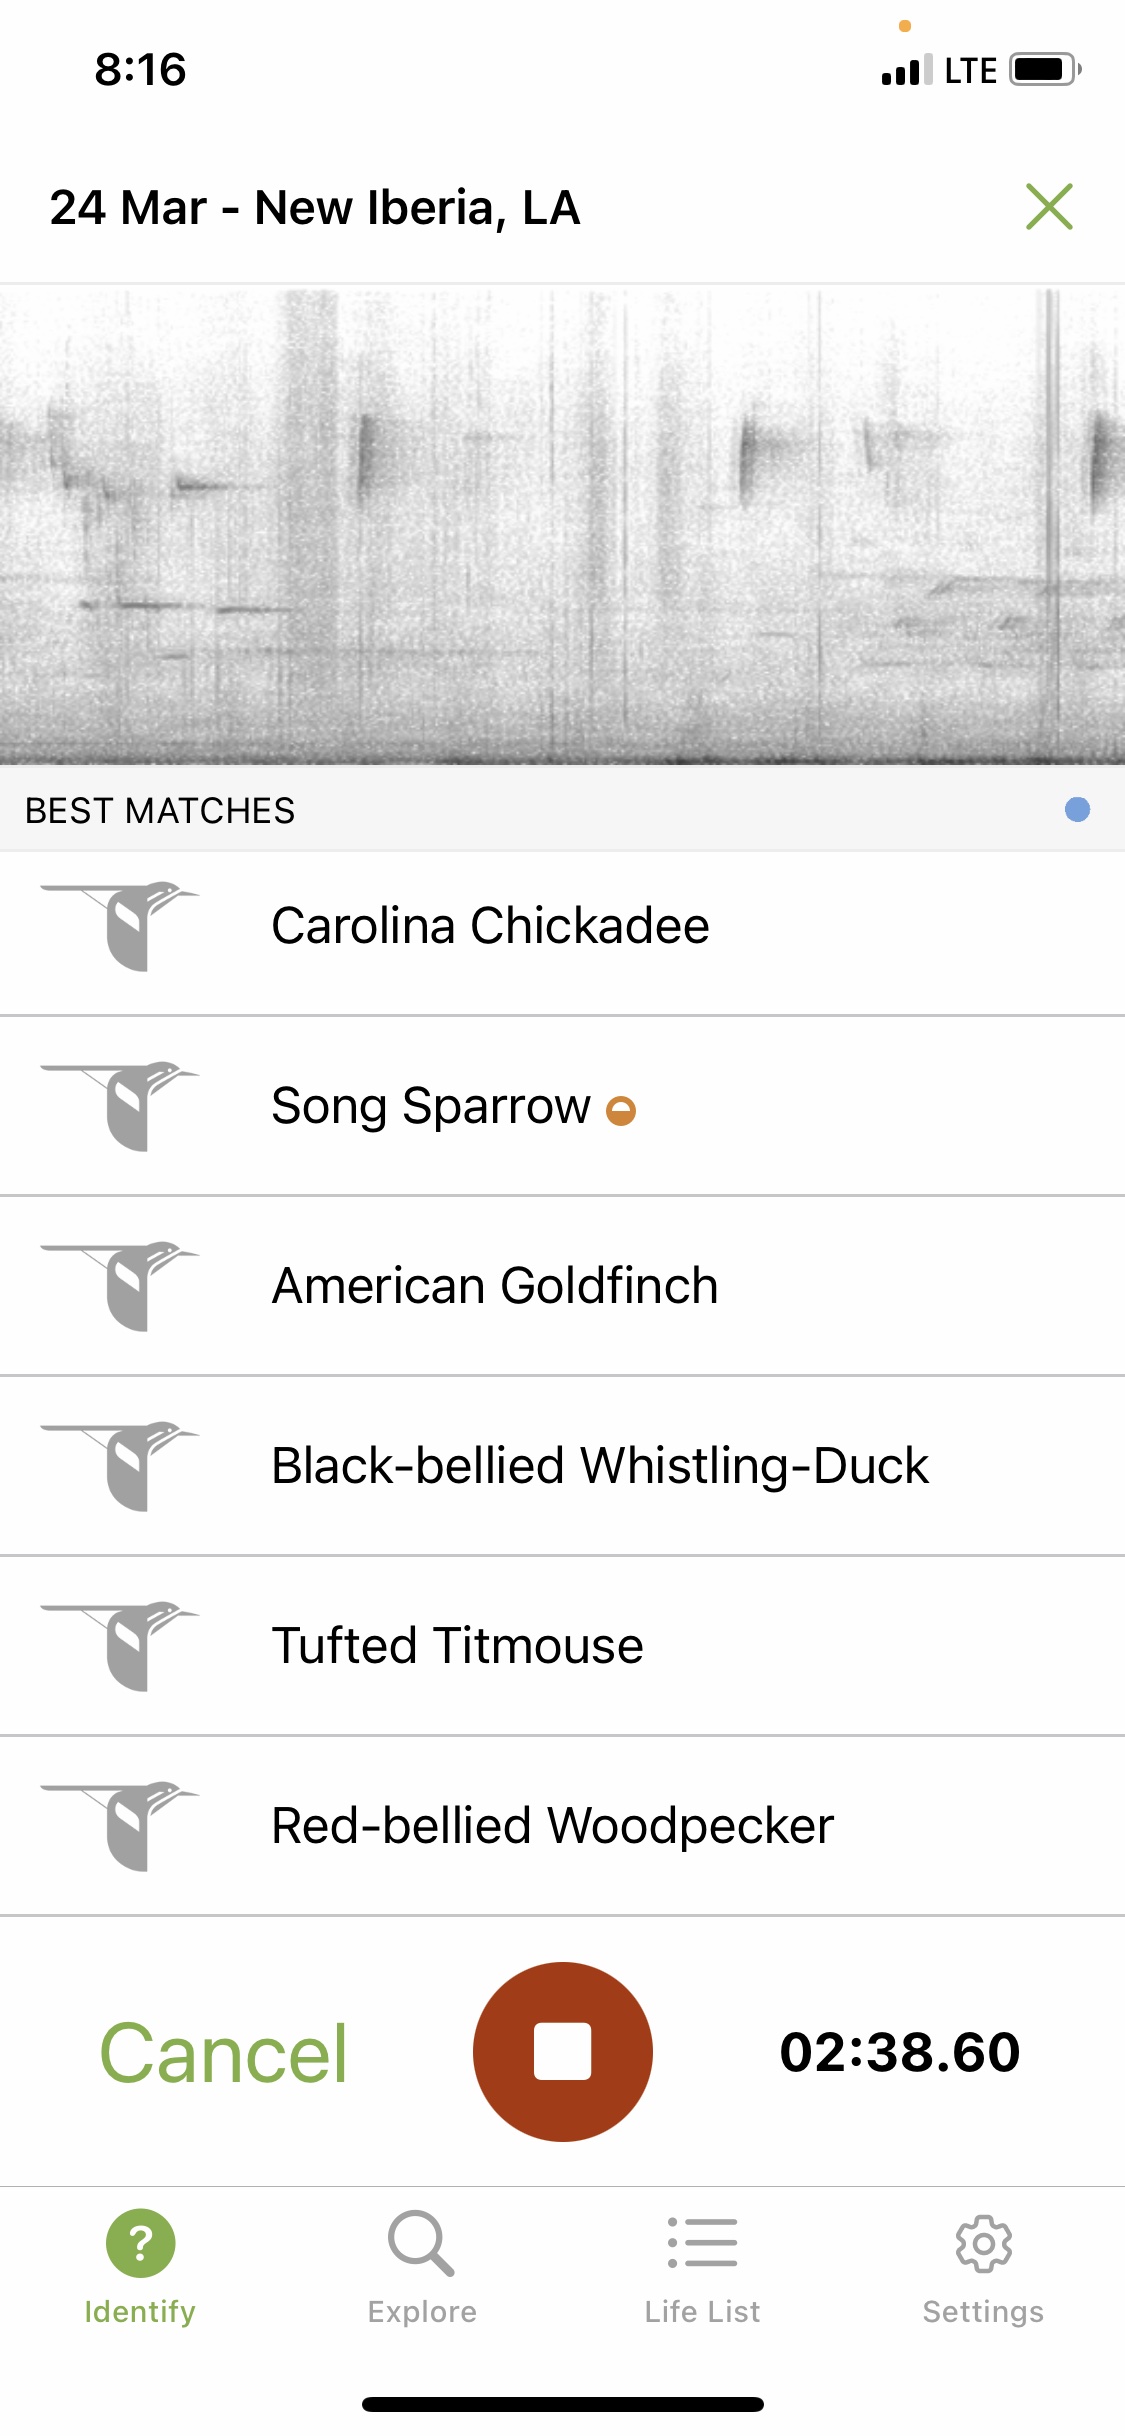Viewport: 1125px width, 2436px height.
Task: Open the Life List tab
Action: (702, 2267)
